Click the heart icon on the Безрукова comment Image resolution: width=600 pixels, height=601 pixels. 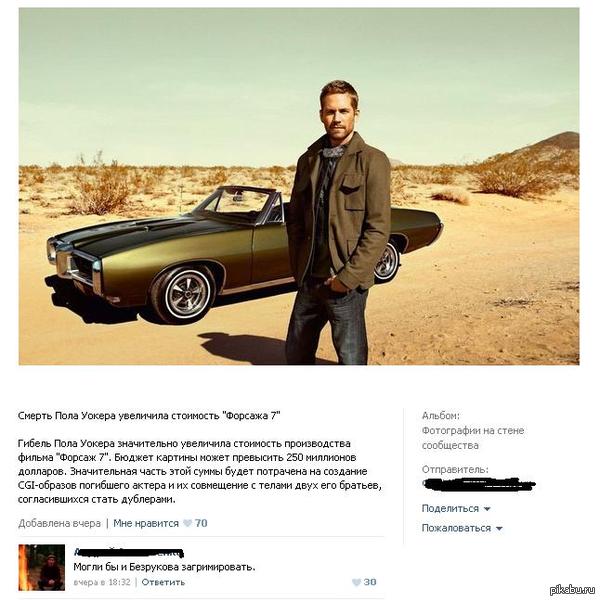pyautogui.click(x=357, y=582)
